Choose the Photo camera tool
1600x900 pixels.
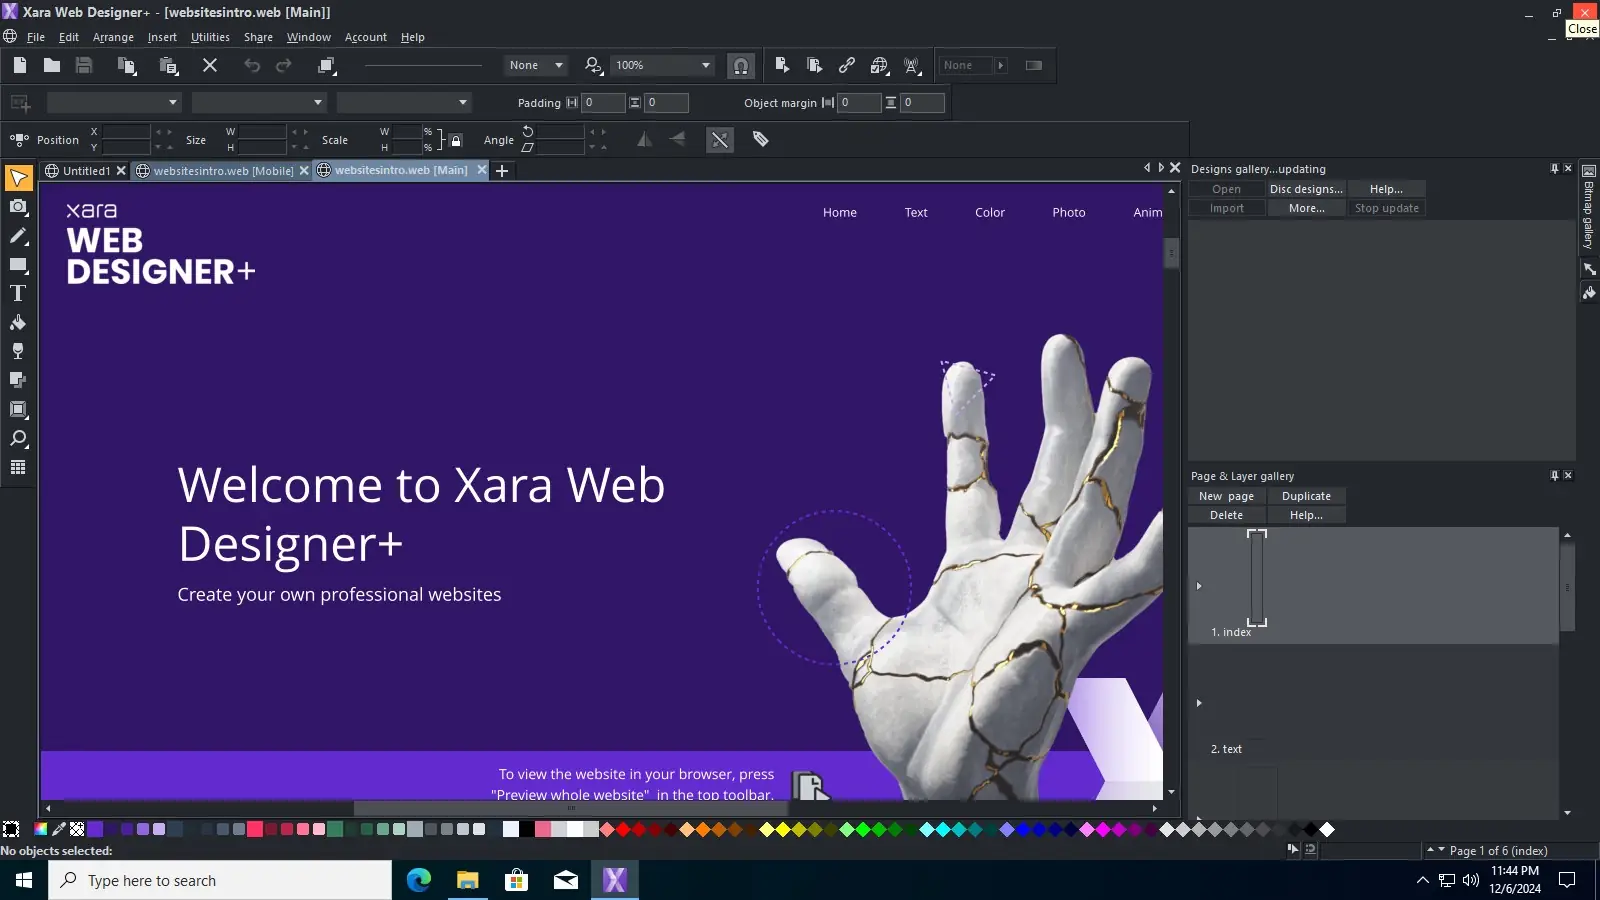pos(18,207)
